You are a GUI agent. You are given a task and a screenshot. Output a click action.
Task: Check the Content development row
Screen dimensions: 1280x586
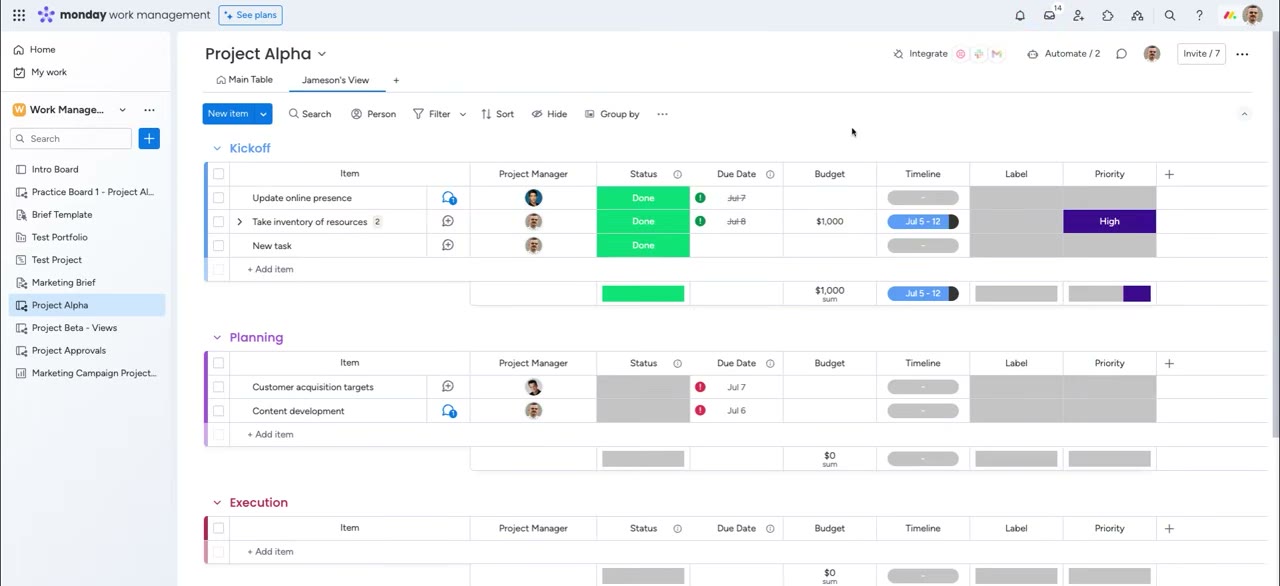[218, 411]
